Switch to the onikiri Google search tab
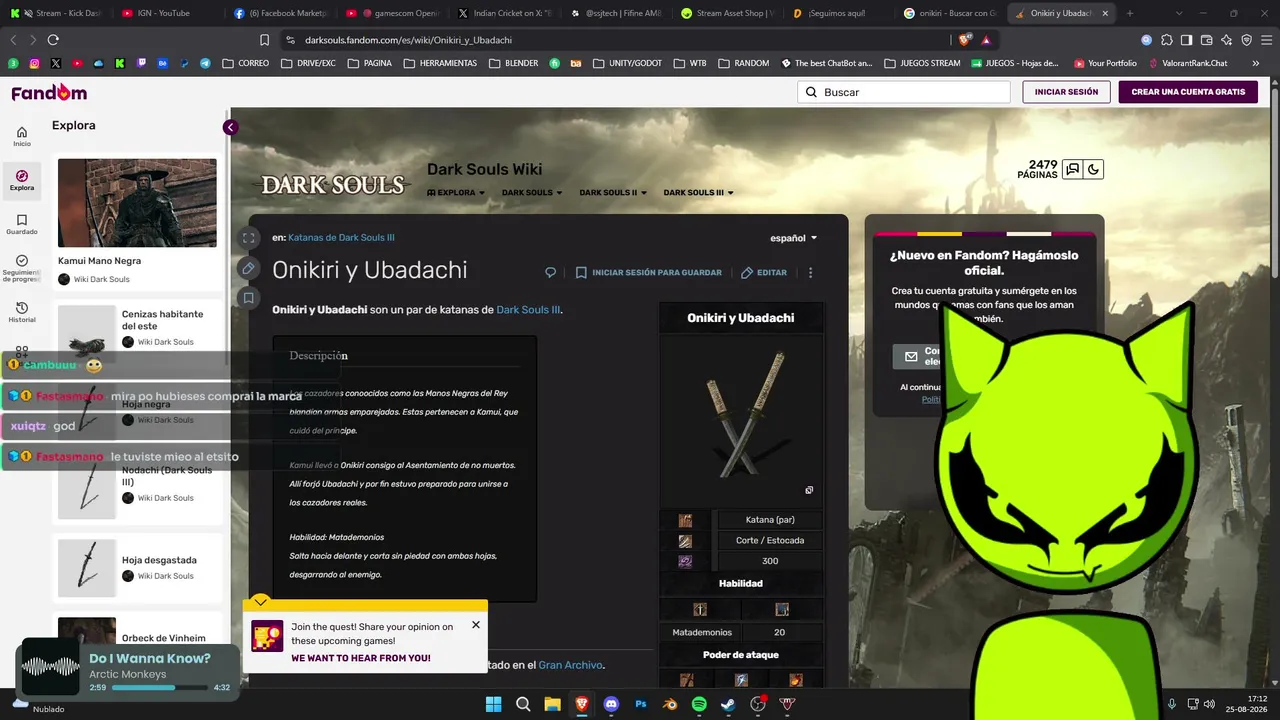1280x720 pixels. pyautogui.click(x=952, y=13)
